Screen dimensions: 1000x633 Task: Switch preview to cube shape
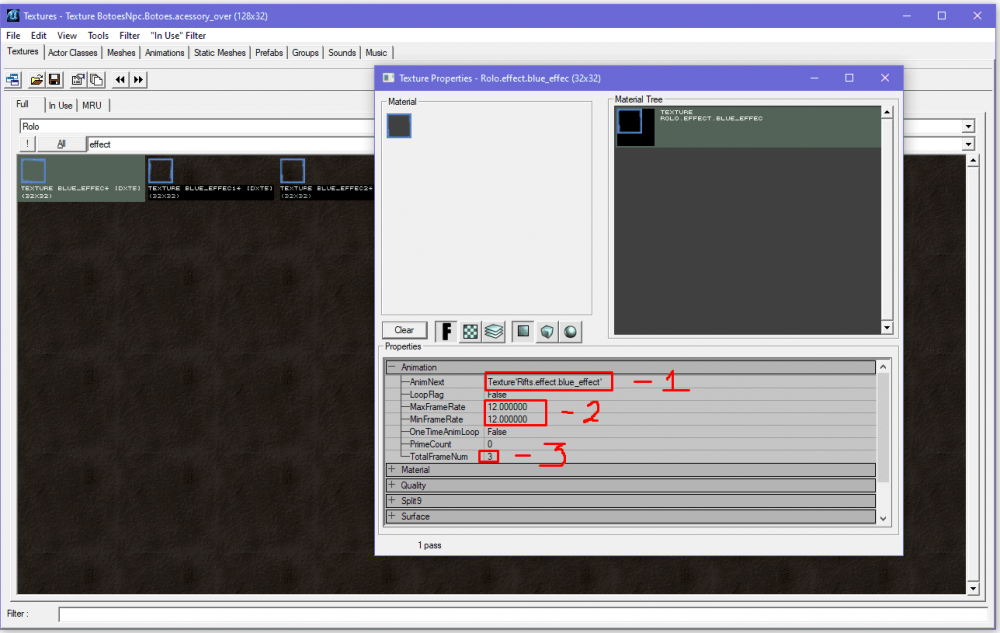[x=547, y=331]
